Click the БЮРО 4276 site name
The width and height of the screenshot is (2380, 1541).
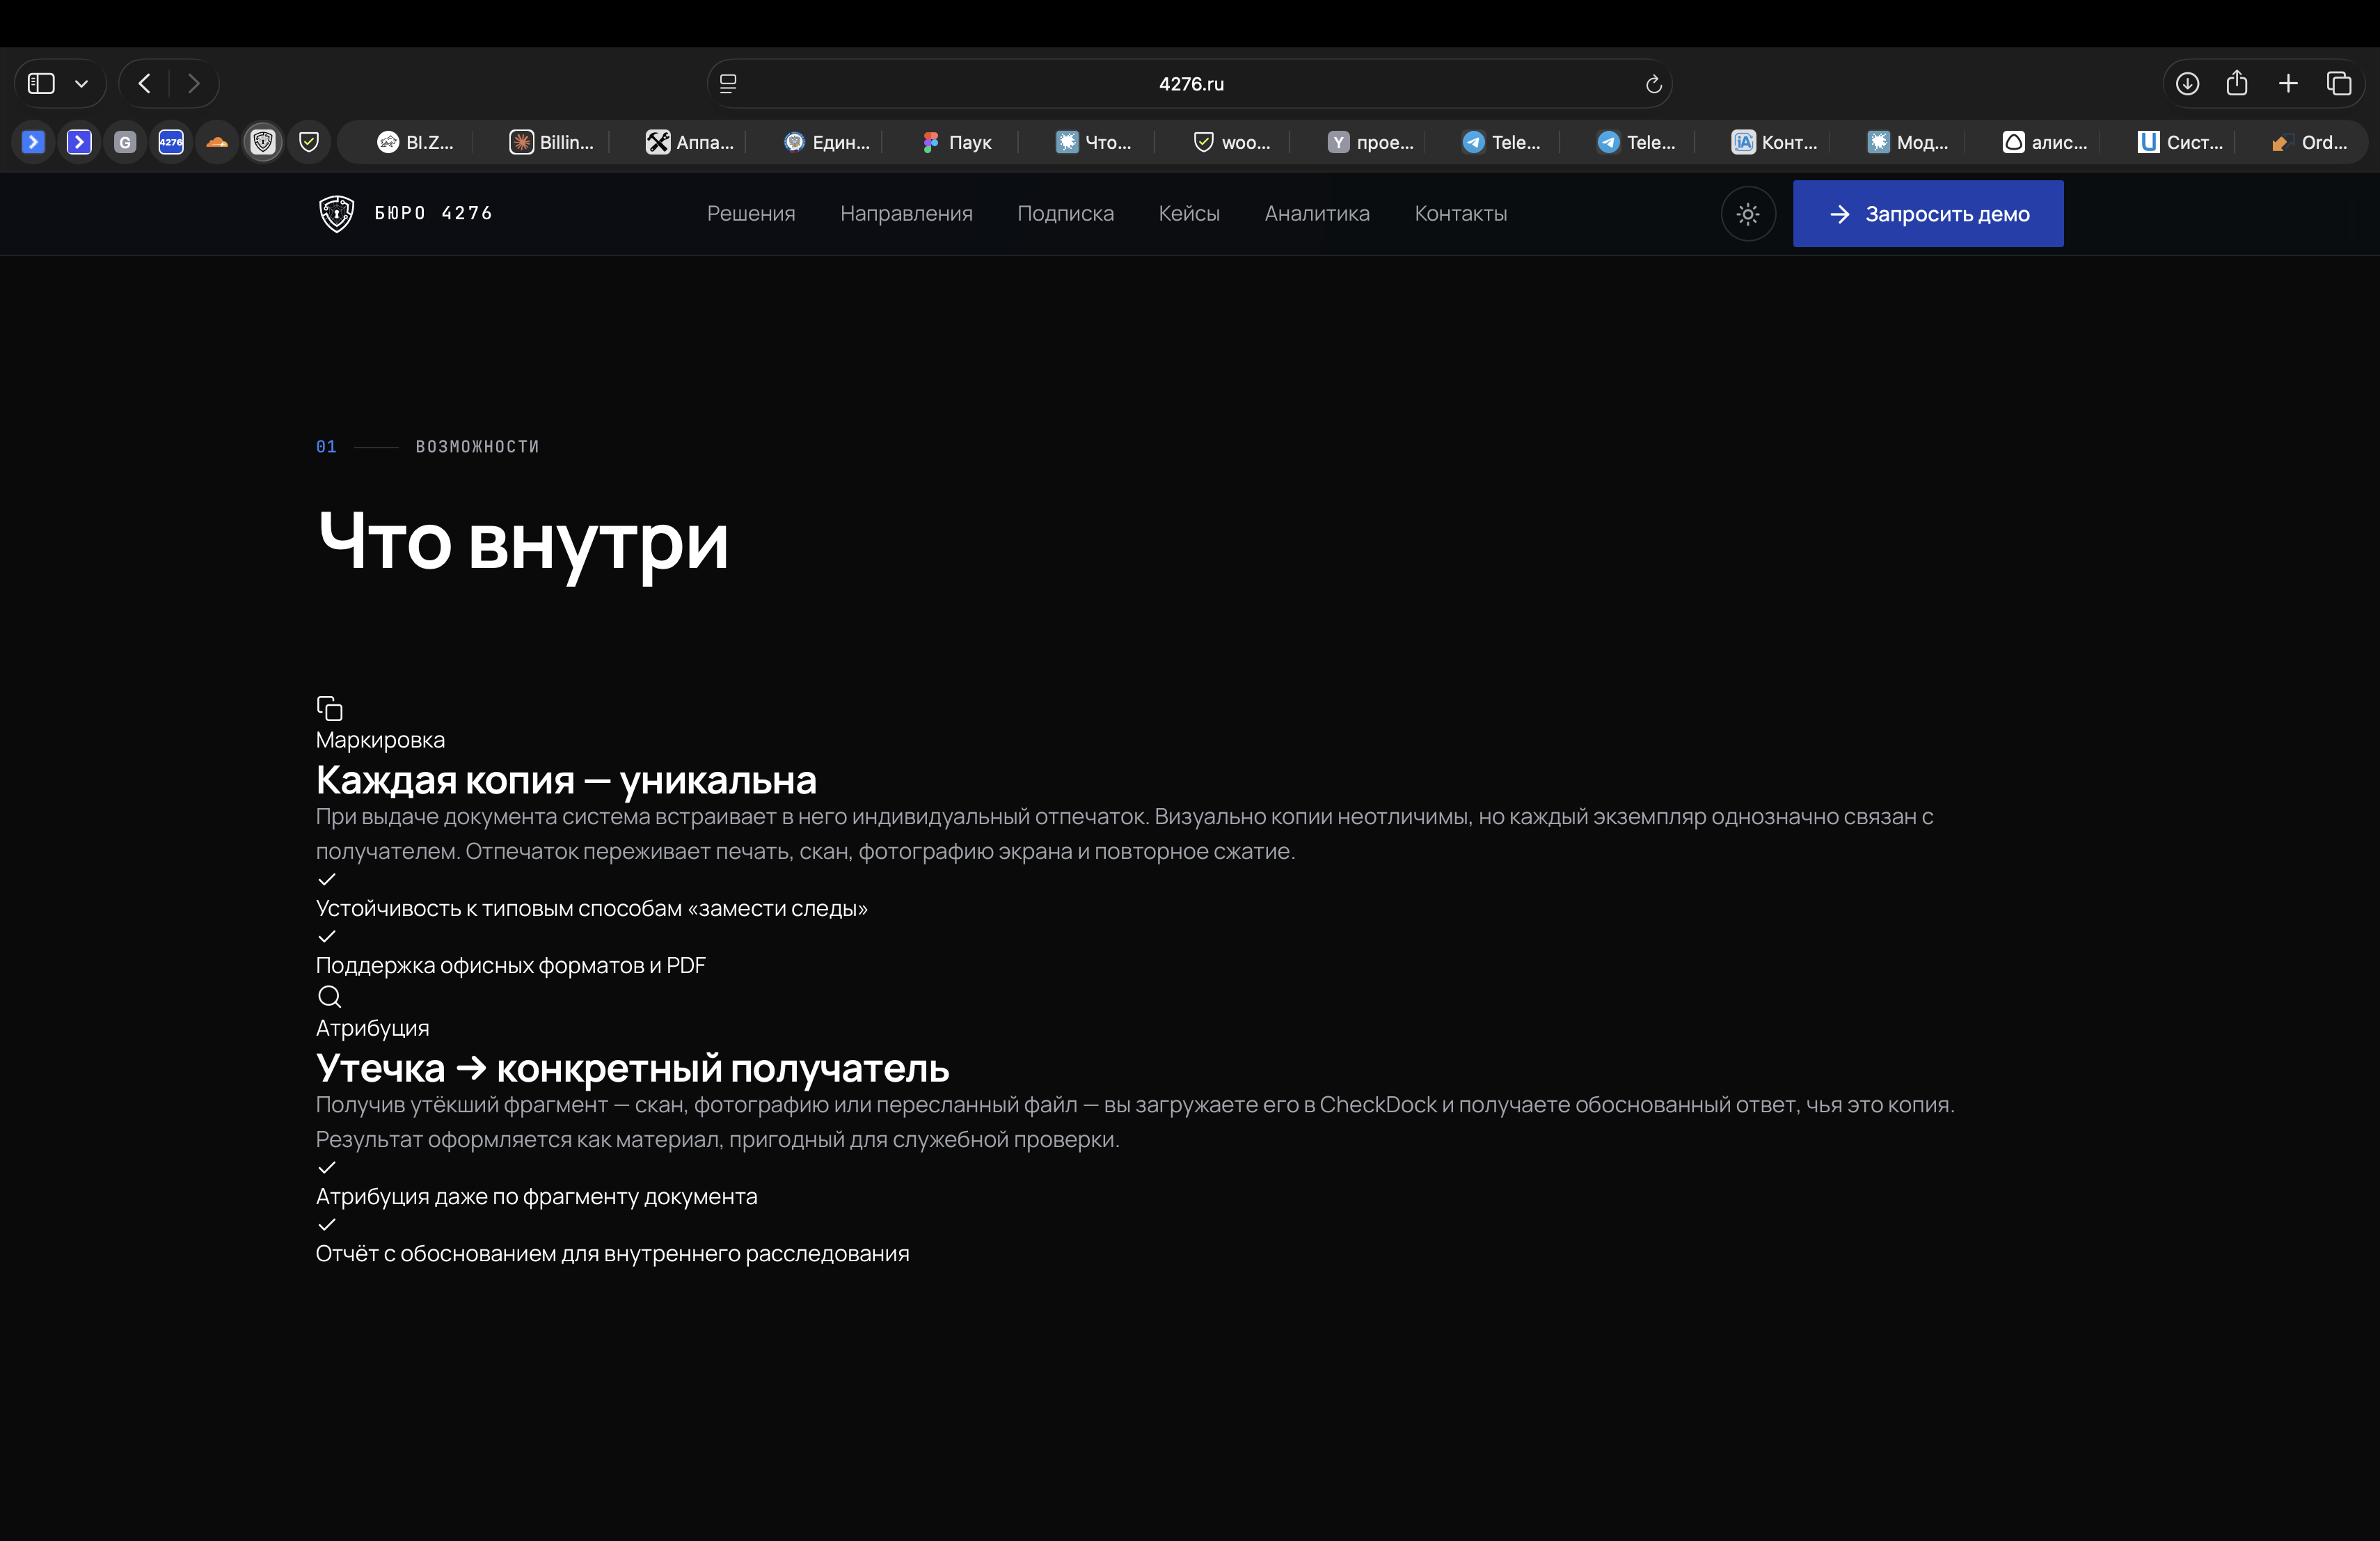(x=433, y=213)
